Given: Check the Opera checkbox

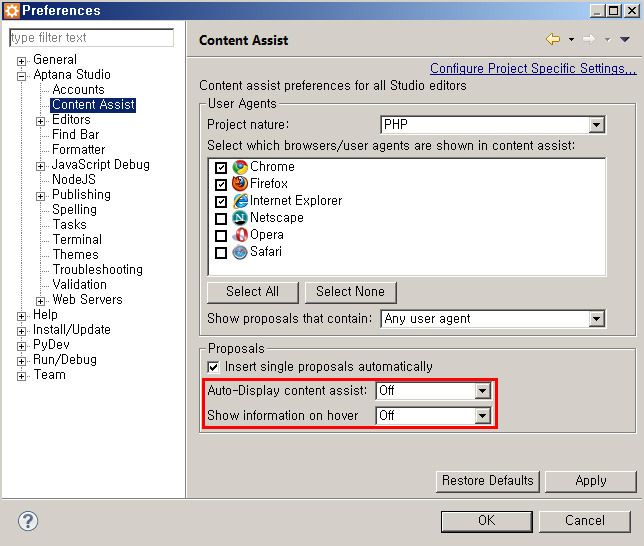Looking at the screenshot, I should point(221,236).
